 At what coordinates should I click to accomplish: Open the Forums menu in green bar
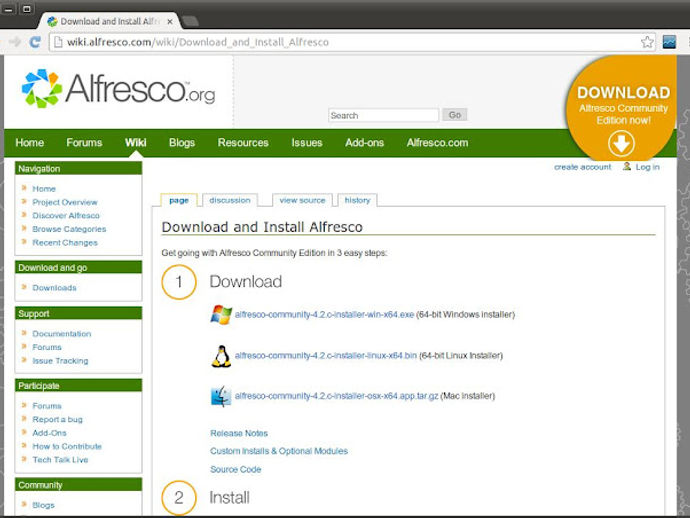coord(84,143)
